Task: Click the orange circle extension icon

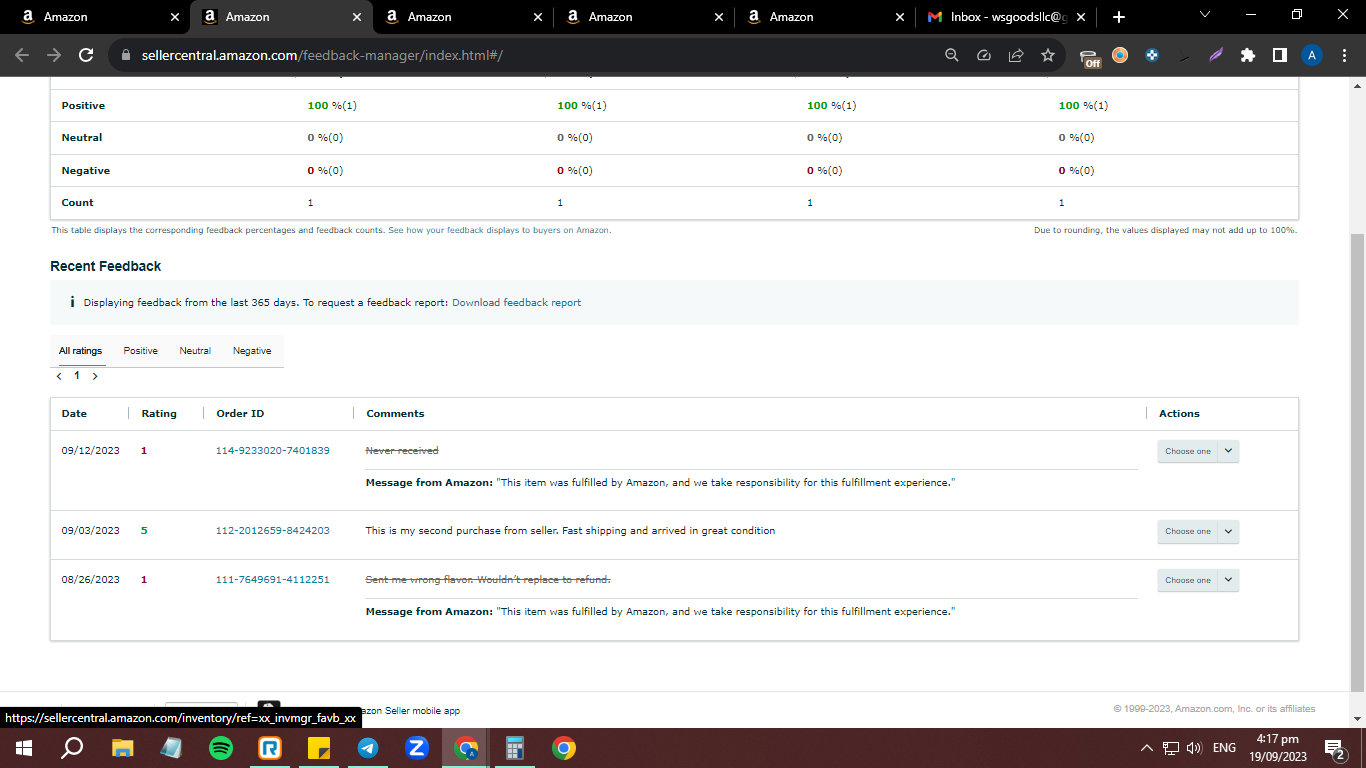Action: (x=1120, y=55)
